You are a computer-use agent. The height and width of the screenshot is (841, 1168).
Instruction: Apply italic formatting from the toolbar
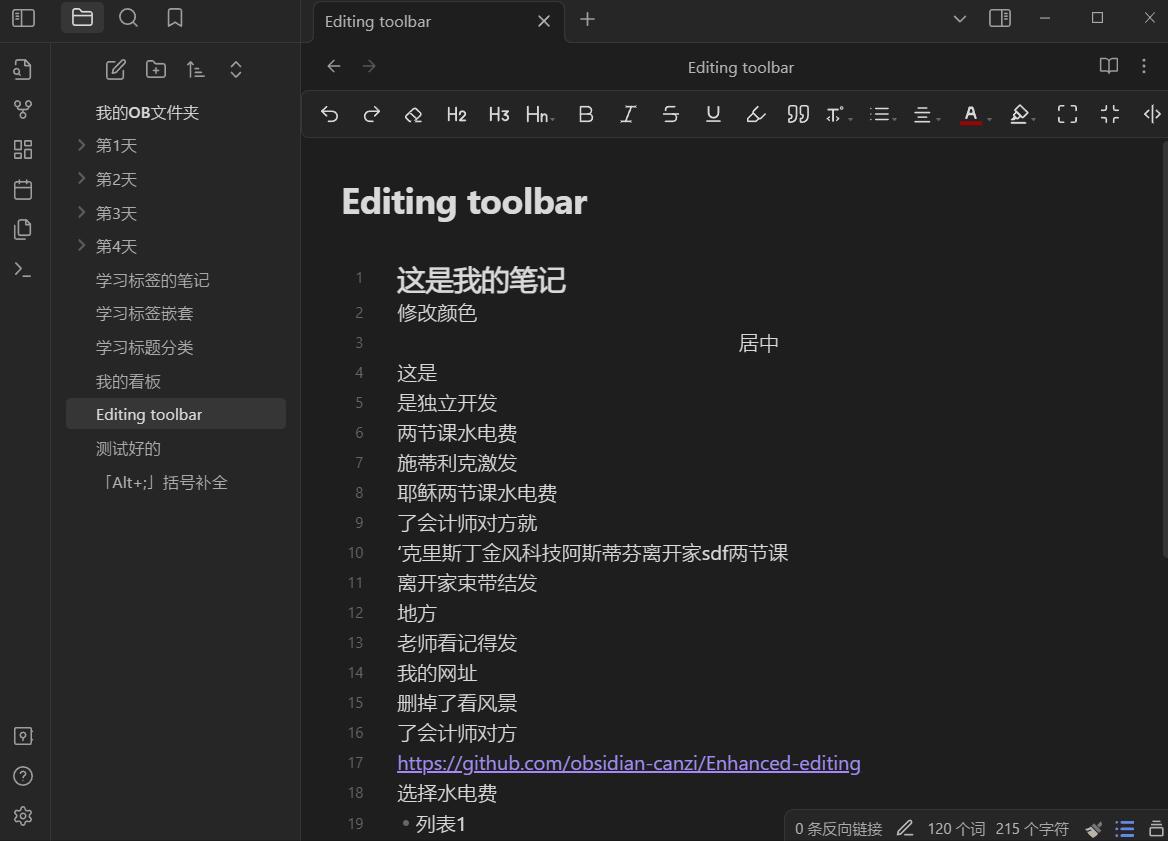(x=628, y=114)
